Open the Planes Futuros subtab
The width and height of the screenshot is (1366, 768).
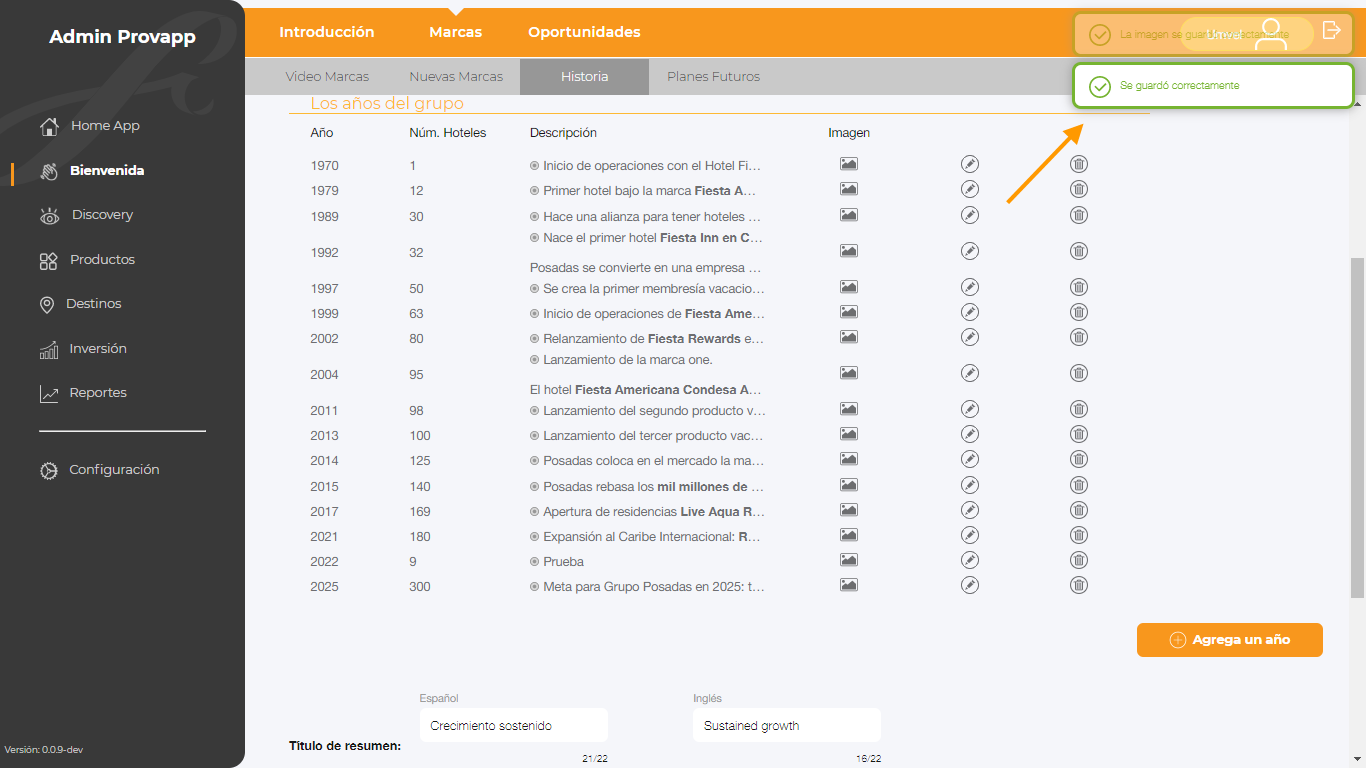pos(713,76)
